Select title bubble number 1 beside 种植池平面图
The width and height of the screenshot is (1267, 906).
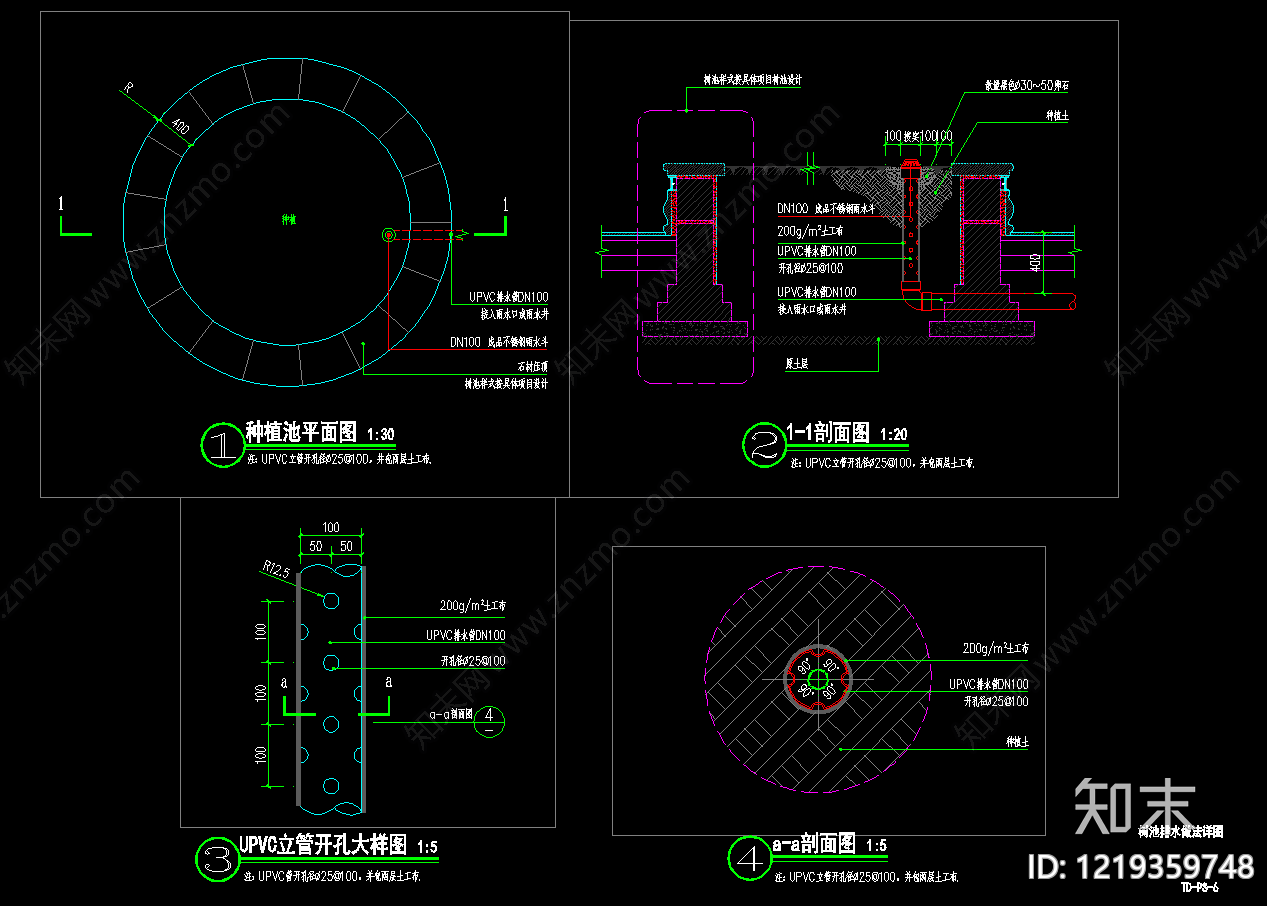tap(221, 445)
